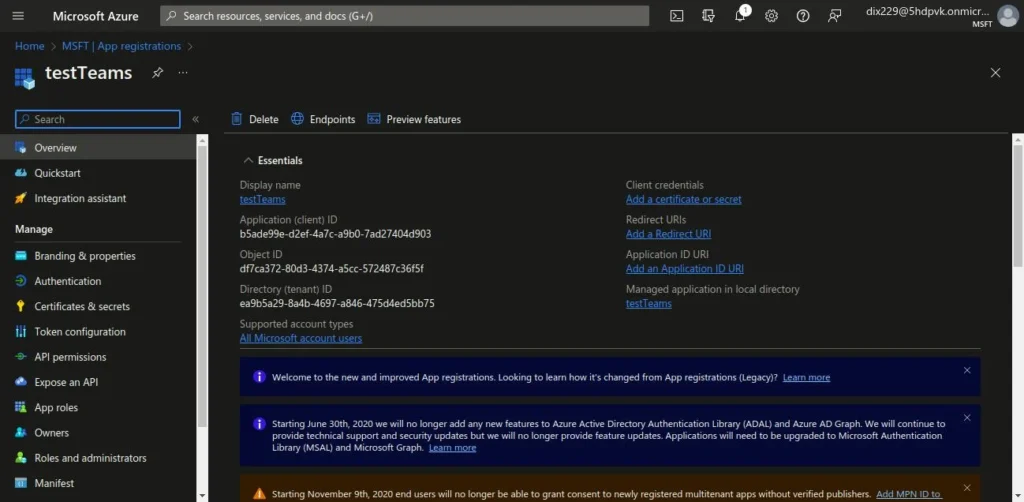Screen dimensions: 1024x502
Task: Click the main content scrollbar
Action: coord(1018,206)
